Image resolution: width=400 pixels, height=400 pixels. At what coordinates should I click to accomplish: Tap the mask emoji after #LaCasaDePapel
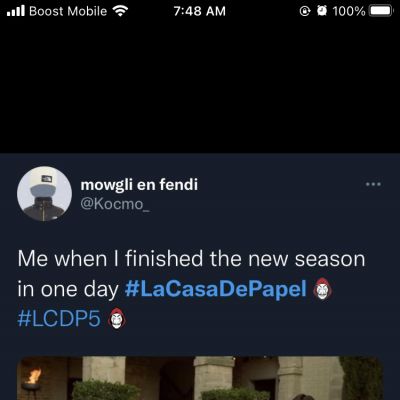tap(322, 289)
